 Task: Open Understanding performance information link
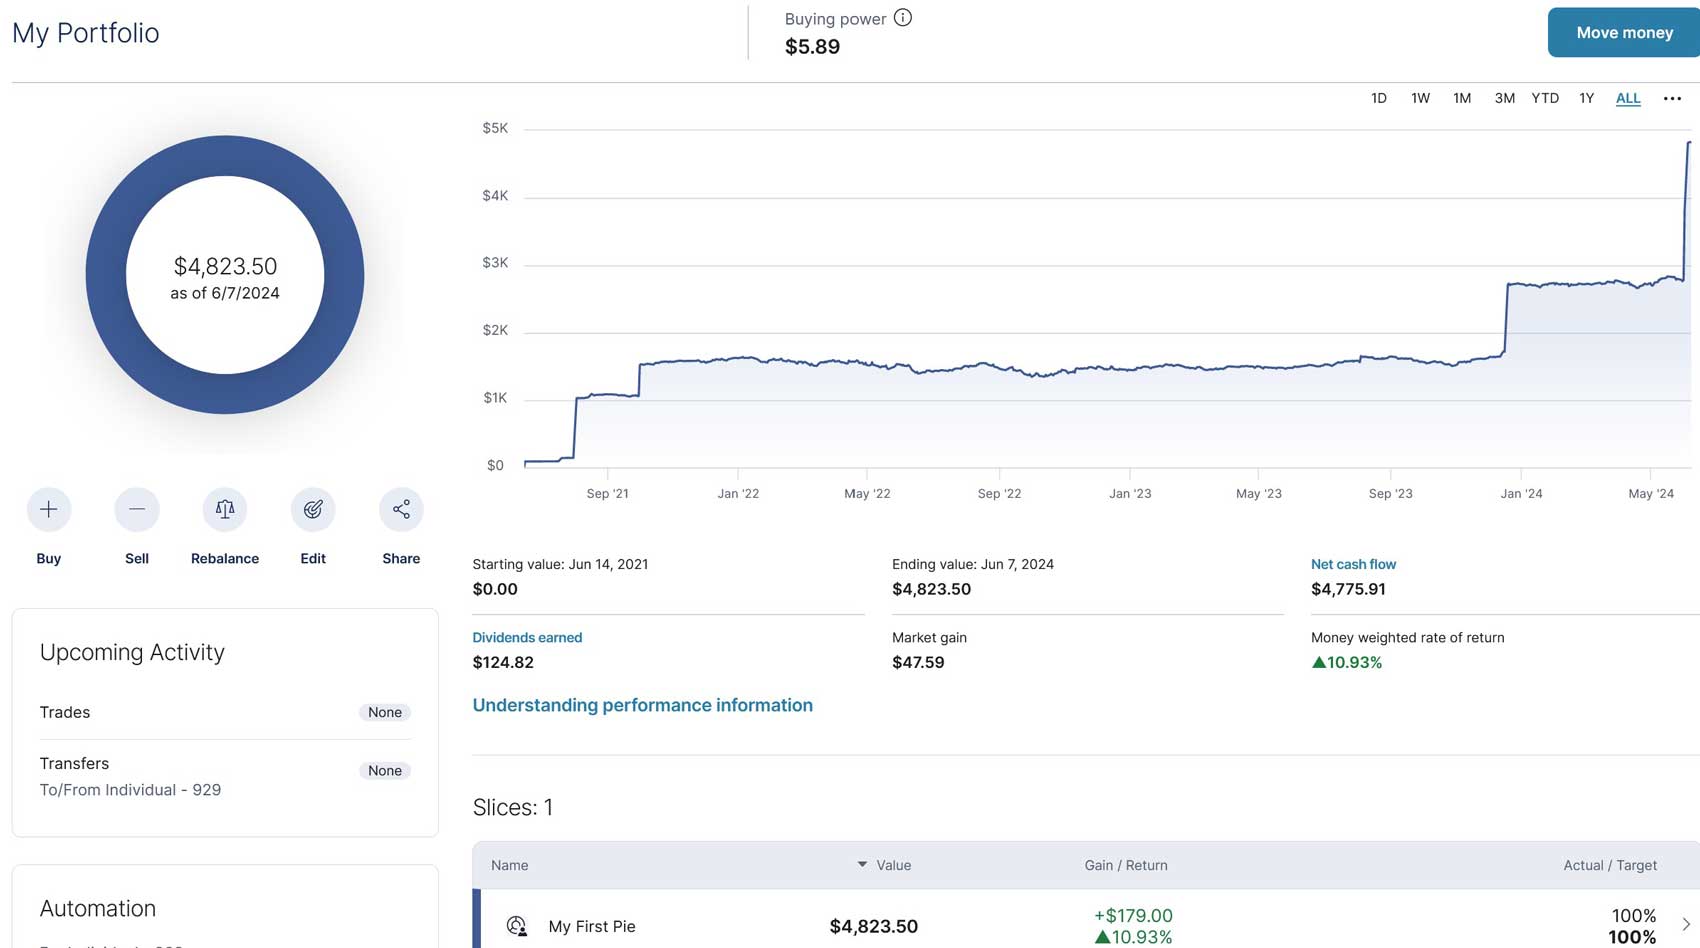pyautogui.click(x=642, y=705)
